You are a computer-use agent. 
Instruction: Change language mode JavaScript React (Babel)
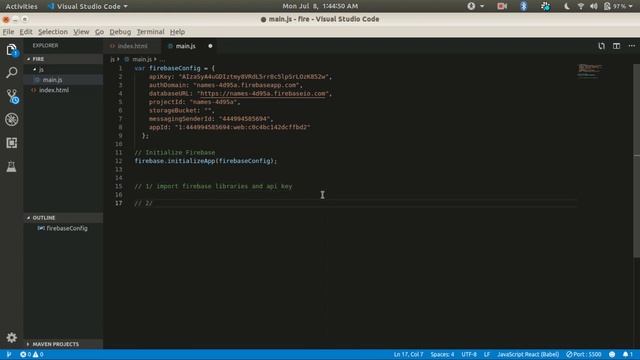pos(528,354)
